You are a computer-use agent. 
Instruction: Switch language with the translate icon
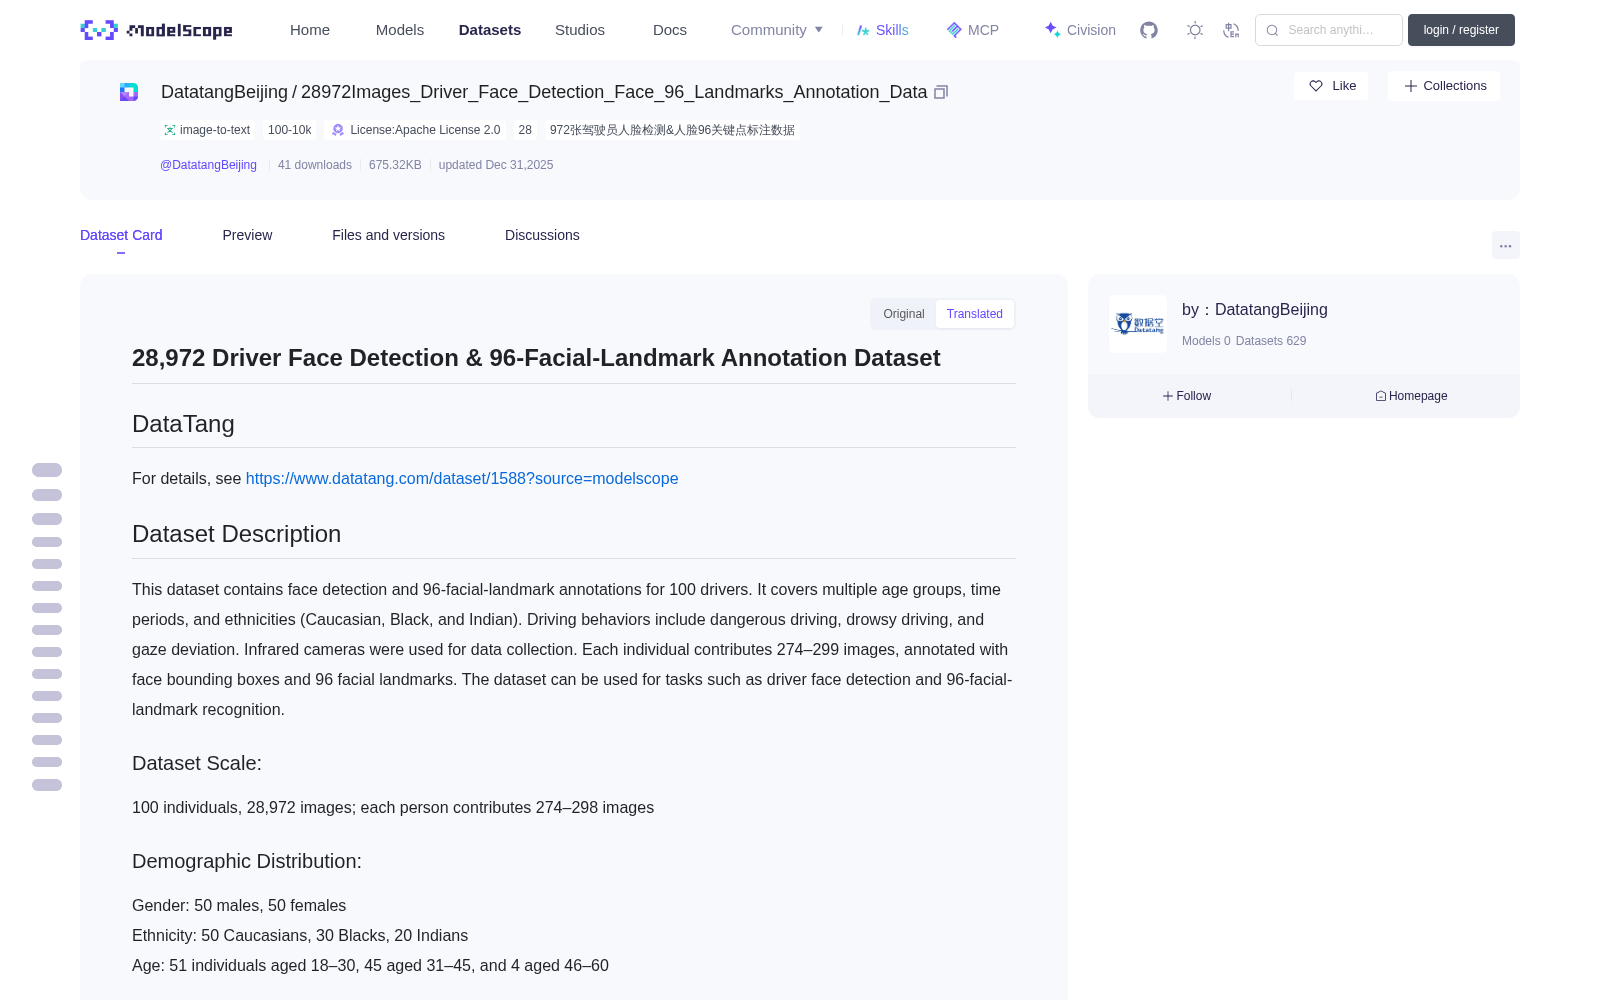(1232, 30)
